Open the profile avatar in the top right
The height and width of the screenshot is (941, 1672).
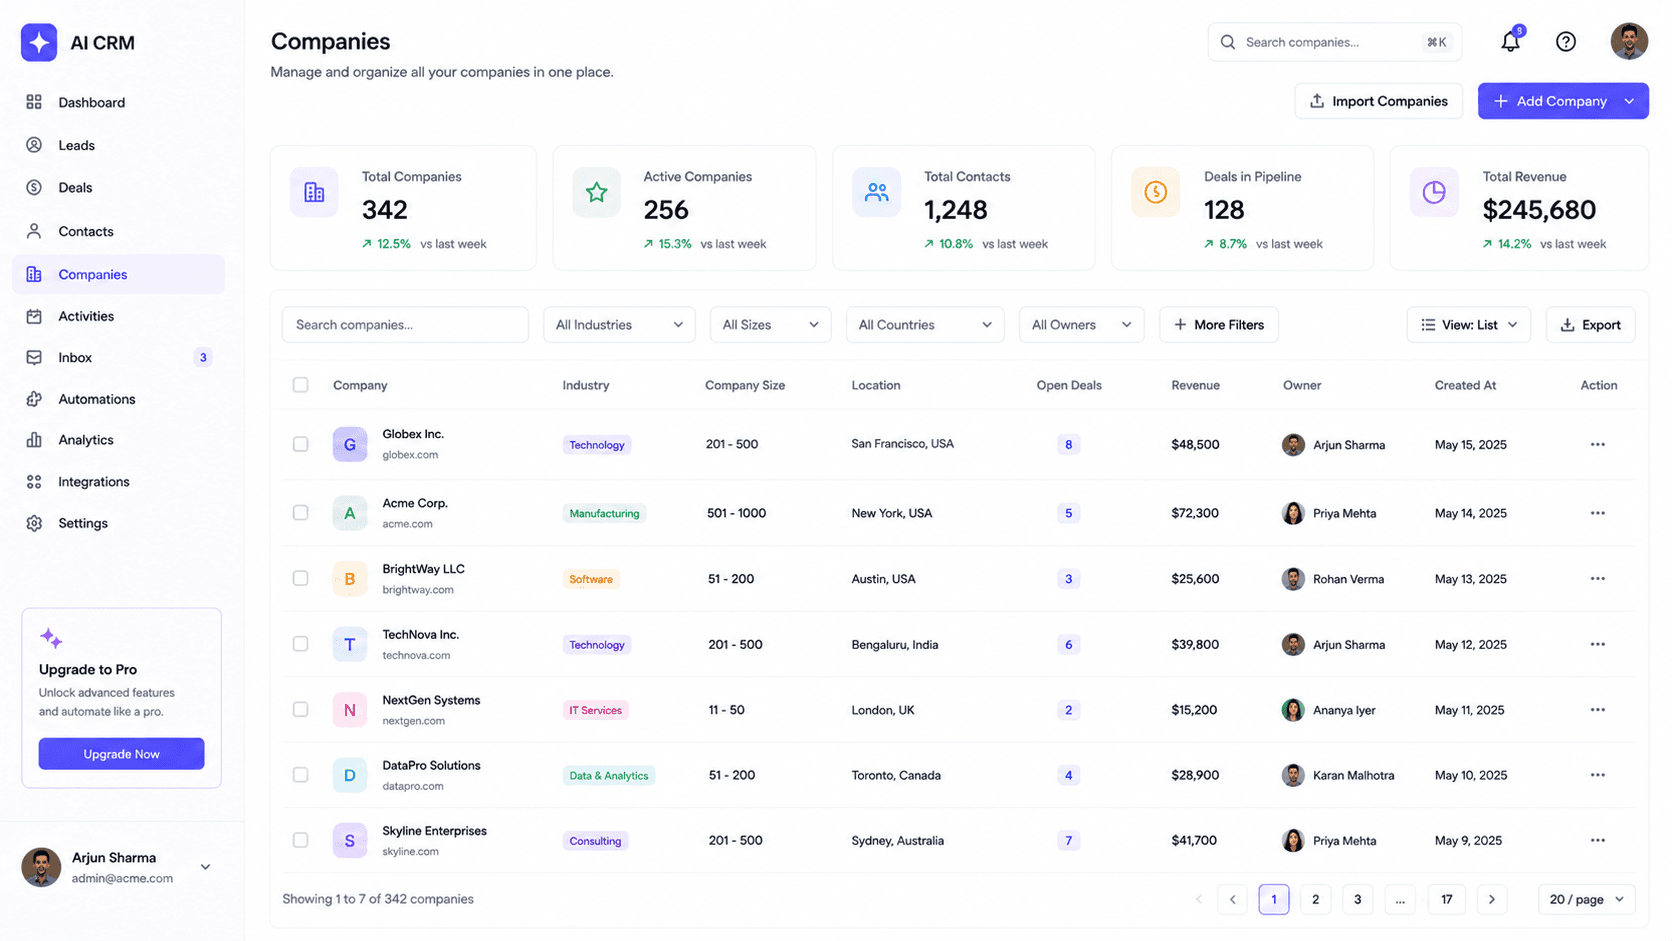[x=1629, y=41]
